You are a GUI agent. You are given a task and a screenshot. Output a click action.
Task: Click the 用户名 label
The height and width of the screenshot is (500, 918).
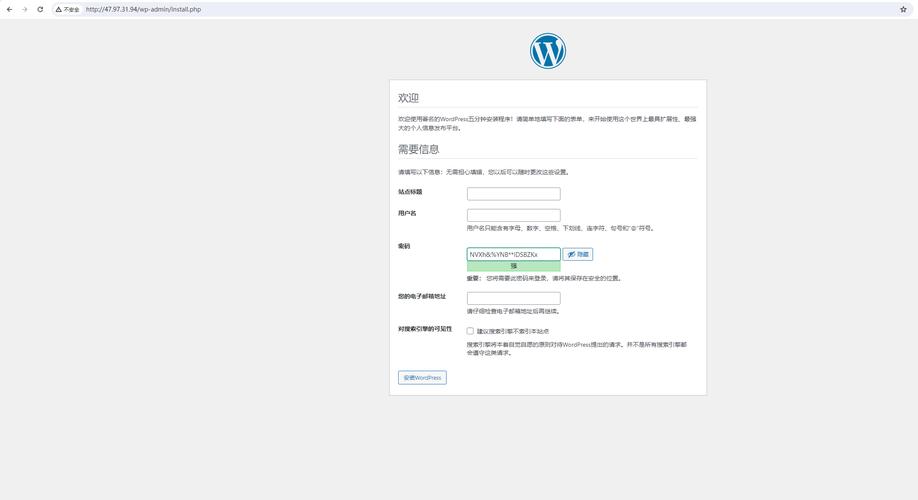pyautogui.click(x=407, y=213)
